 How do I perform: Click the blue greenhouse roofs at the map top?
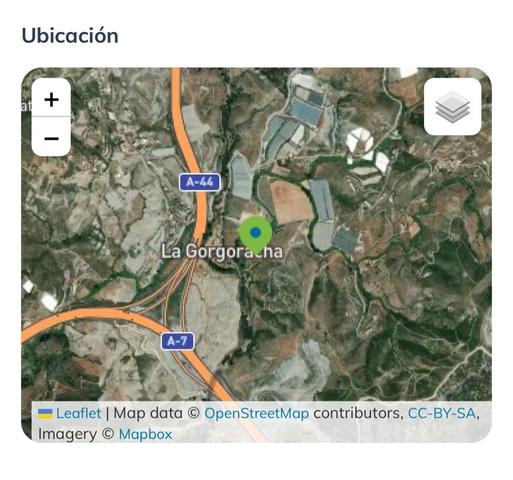pos(306,106)
